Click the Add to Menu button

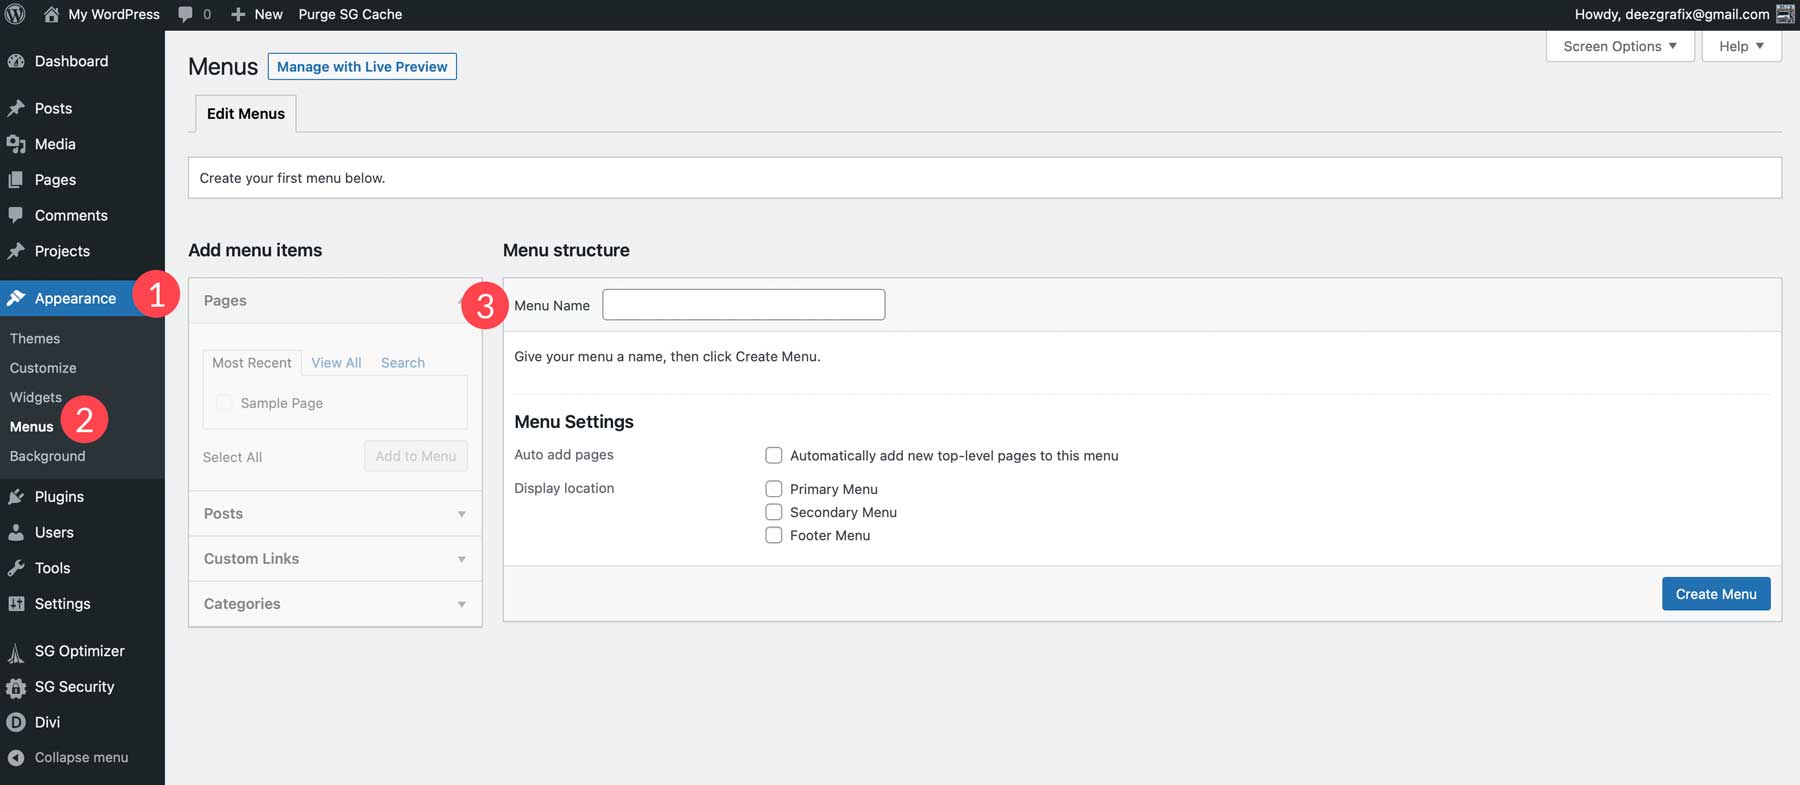point(416,456)
